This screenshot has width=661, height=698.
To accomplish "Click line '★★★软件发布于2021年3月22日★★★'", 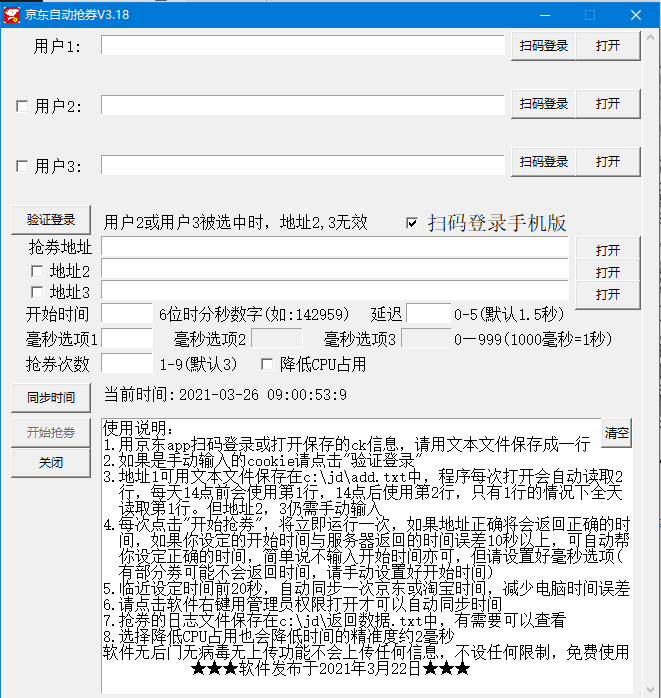I will click(330, 669).
